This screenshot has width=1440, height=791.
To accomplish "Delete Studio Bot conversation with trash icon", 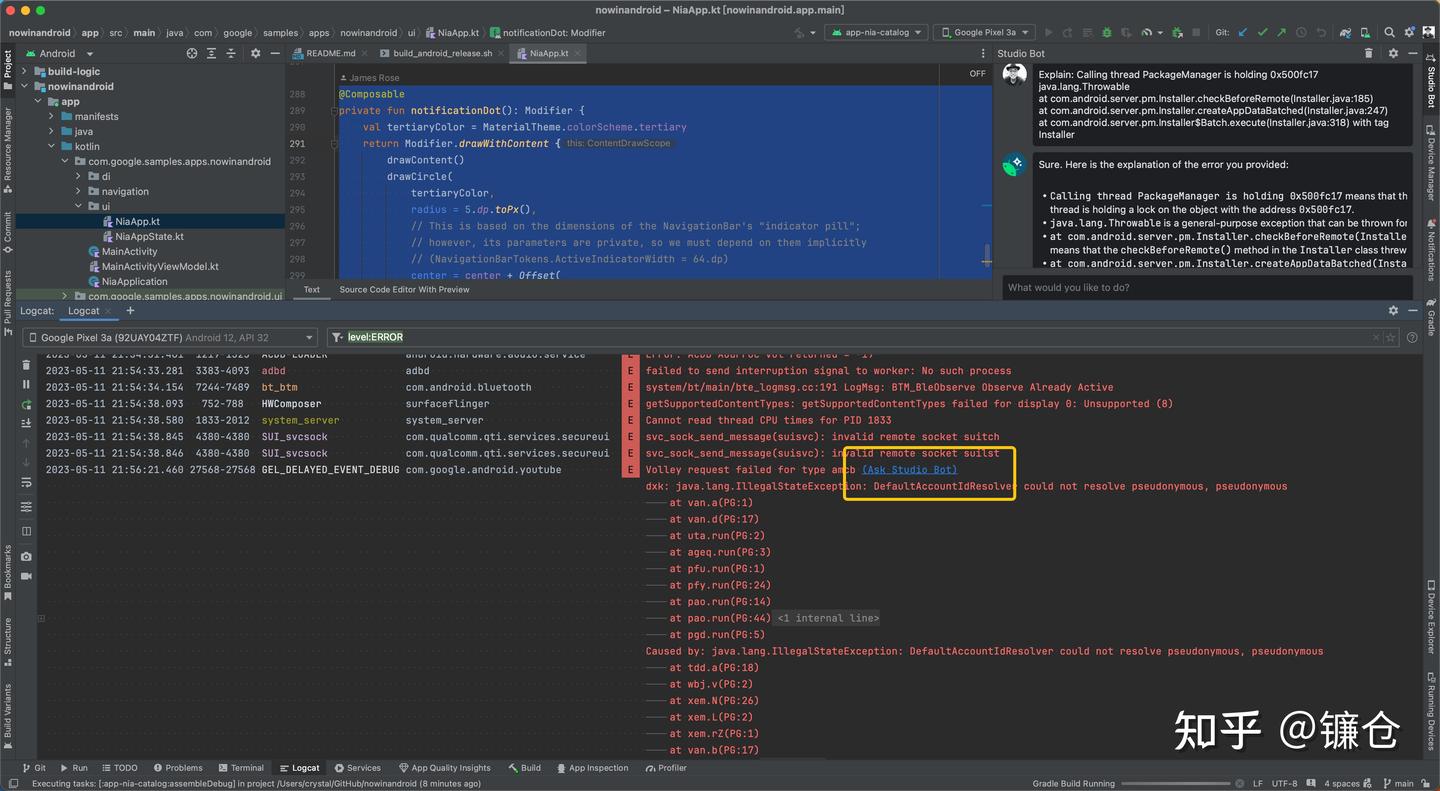I will pyautogui.click(x=1368, y=53).
